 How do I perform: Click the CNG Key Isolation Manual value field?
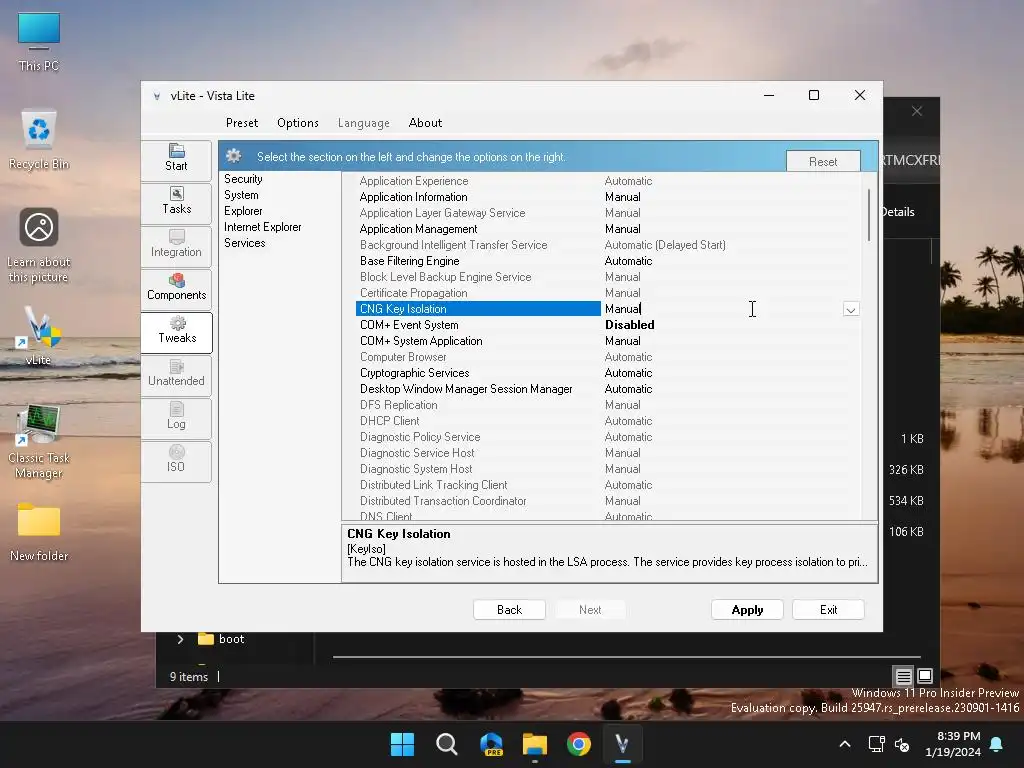722,309
